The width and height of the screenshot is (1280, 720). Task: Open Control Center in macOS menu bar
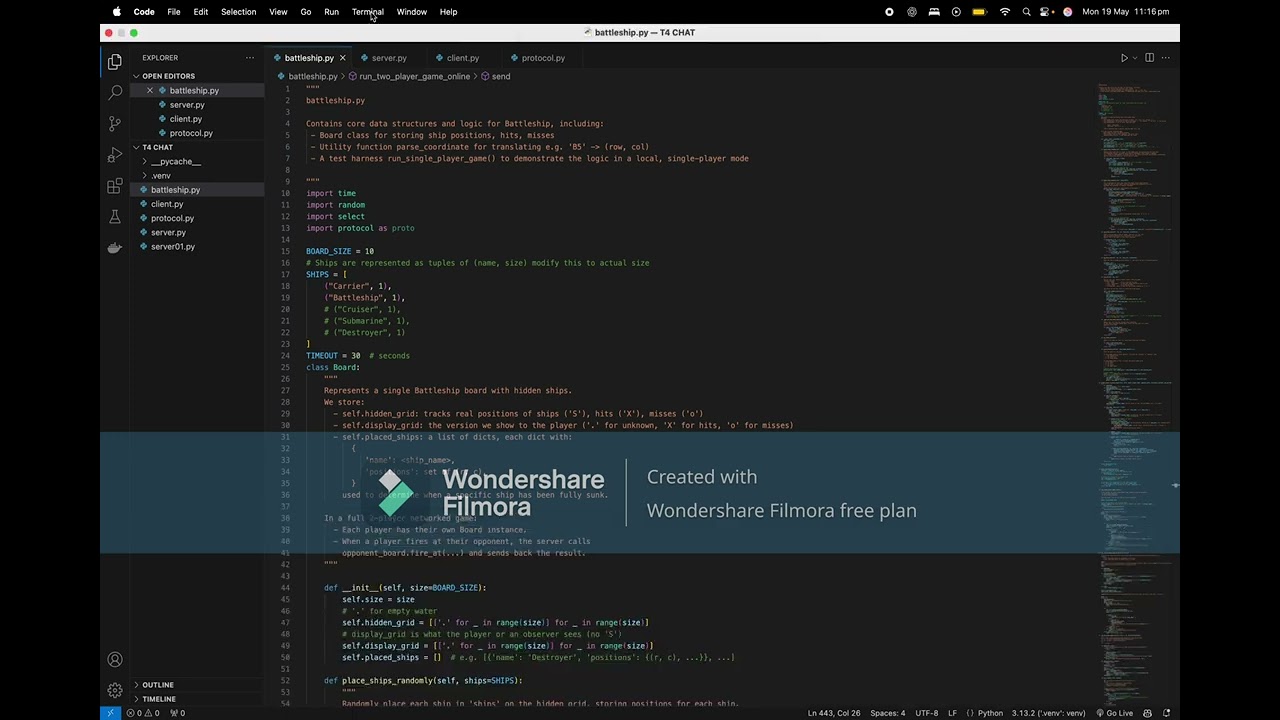[x=1047, y=12]
